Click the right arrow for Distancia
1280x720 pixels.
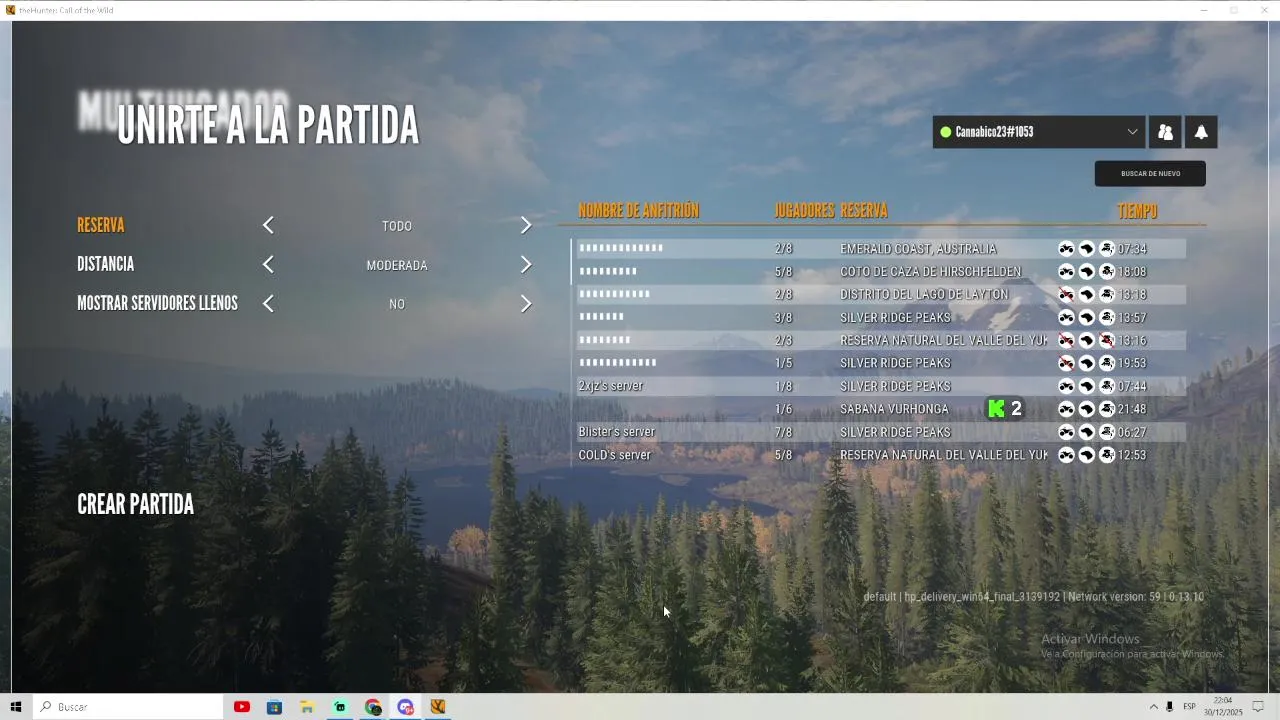(x=526, y=265)
